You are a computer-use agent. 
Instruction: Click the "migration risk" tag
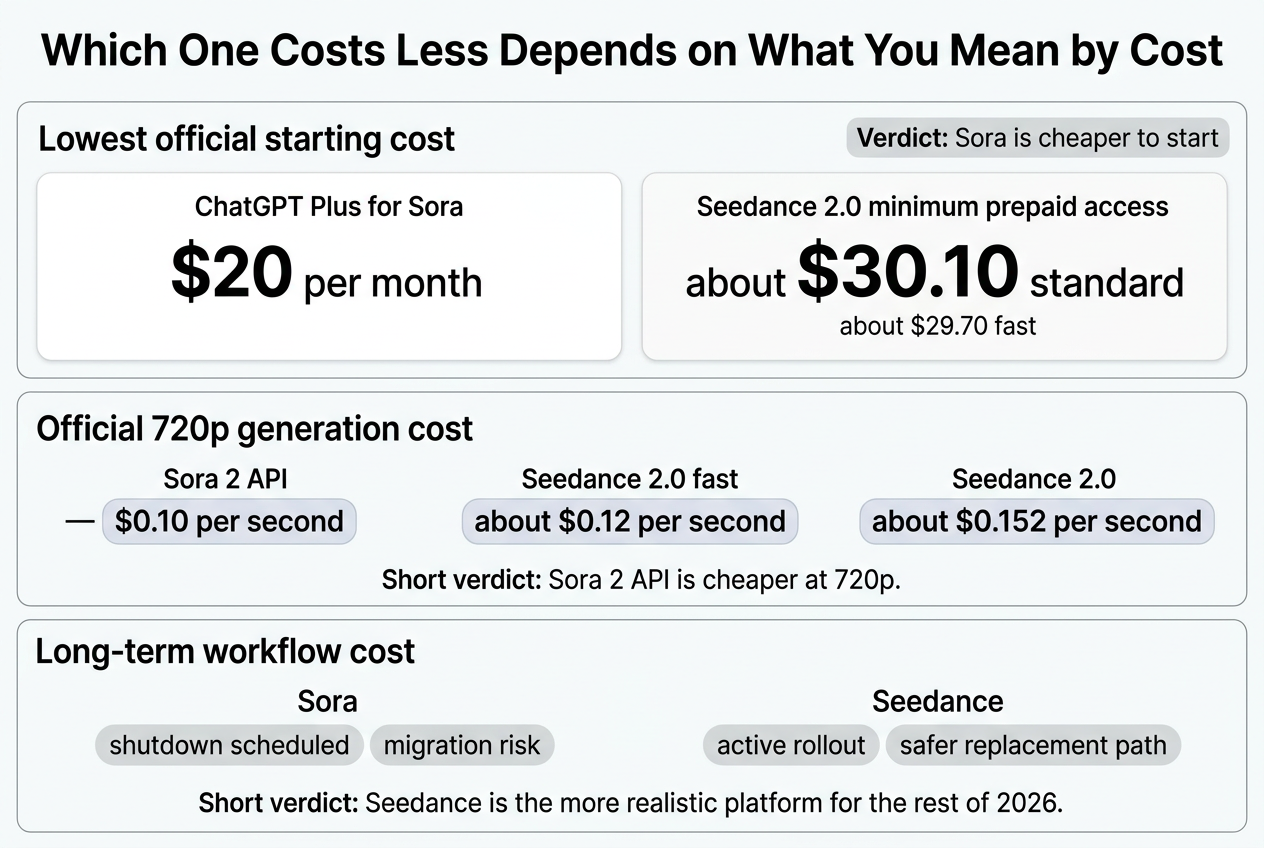tap(461, 745)
